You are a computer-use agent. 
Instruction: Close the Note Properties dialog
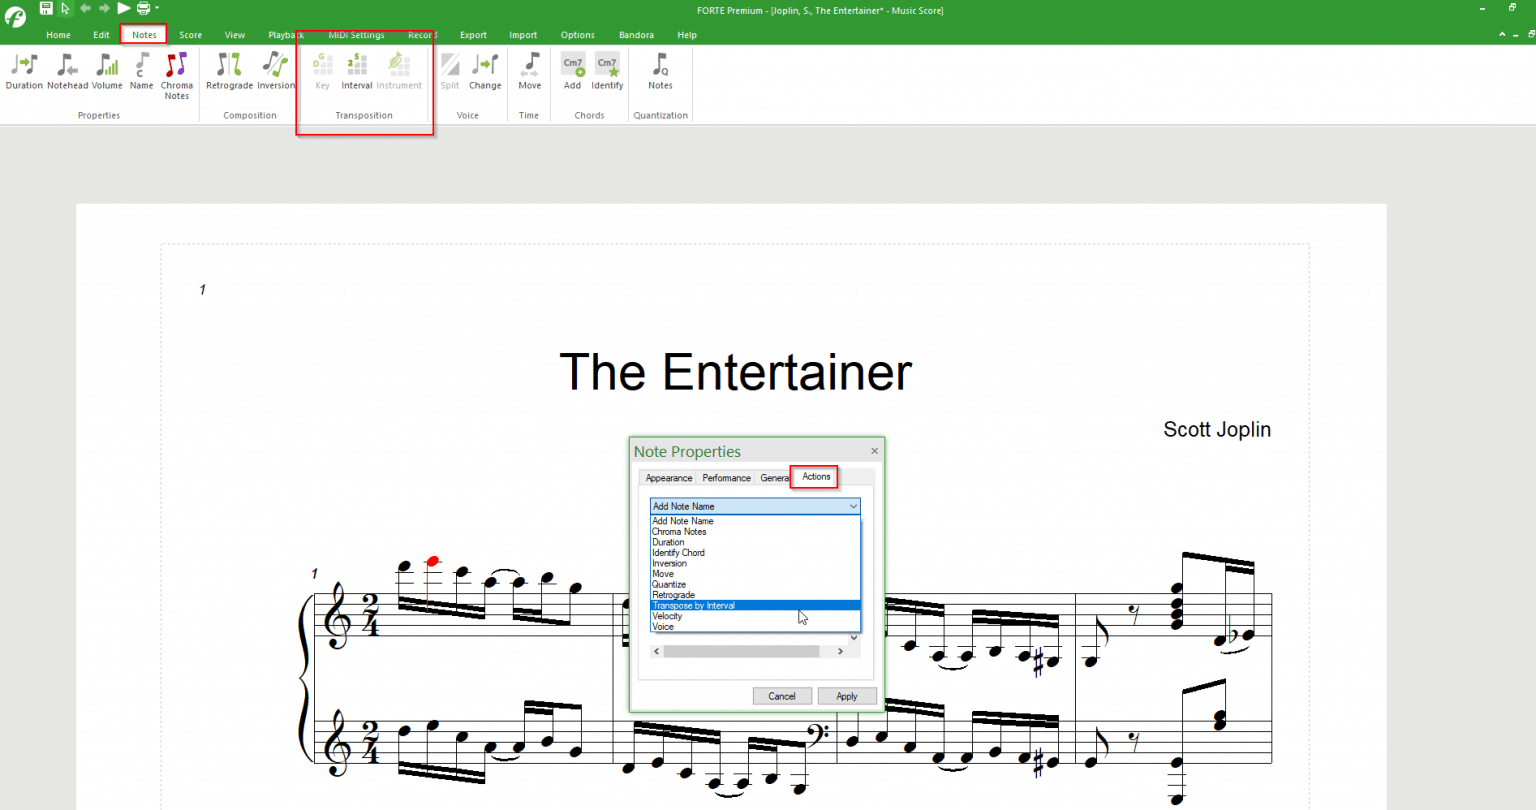point(874,451)
